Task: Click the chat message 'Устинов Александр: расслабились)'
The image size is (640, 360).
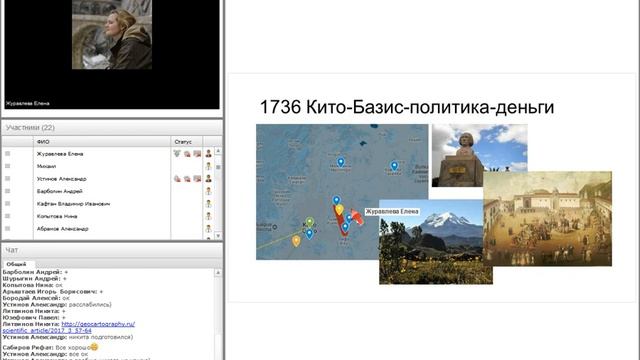Action: pyautogui.click(x=57, y=304)
